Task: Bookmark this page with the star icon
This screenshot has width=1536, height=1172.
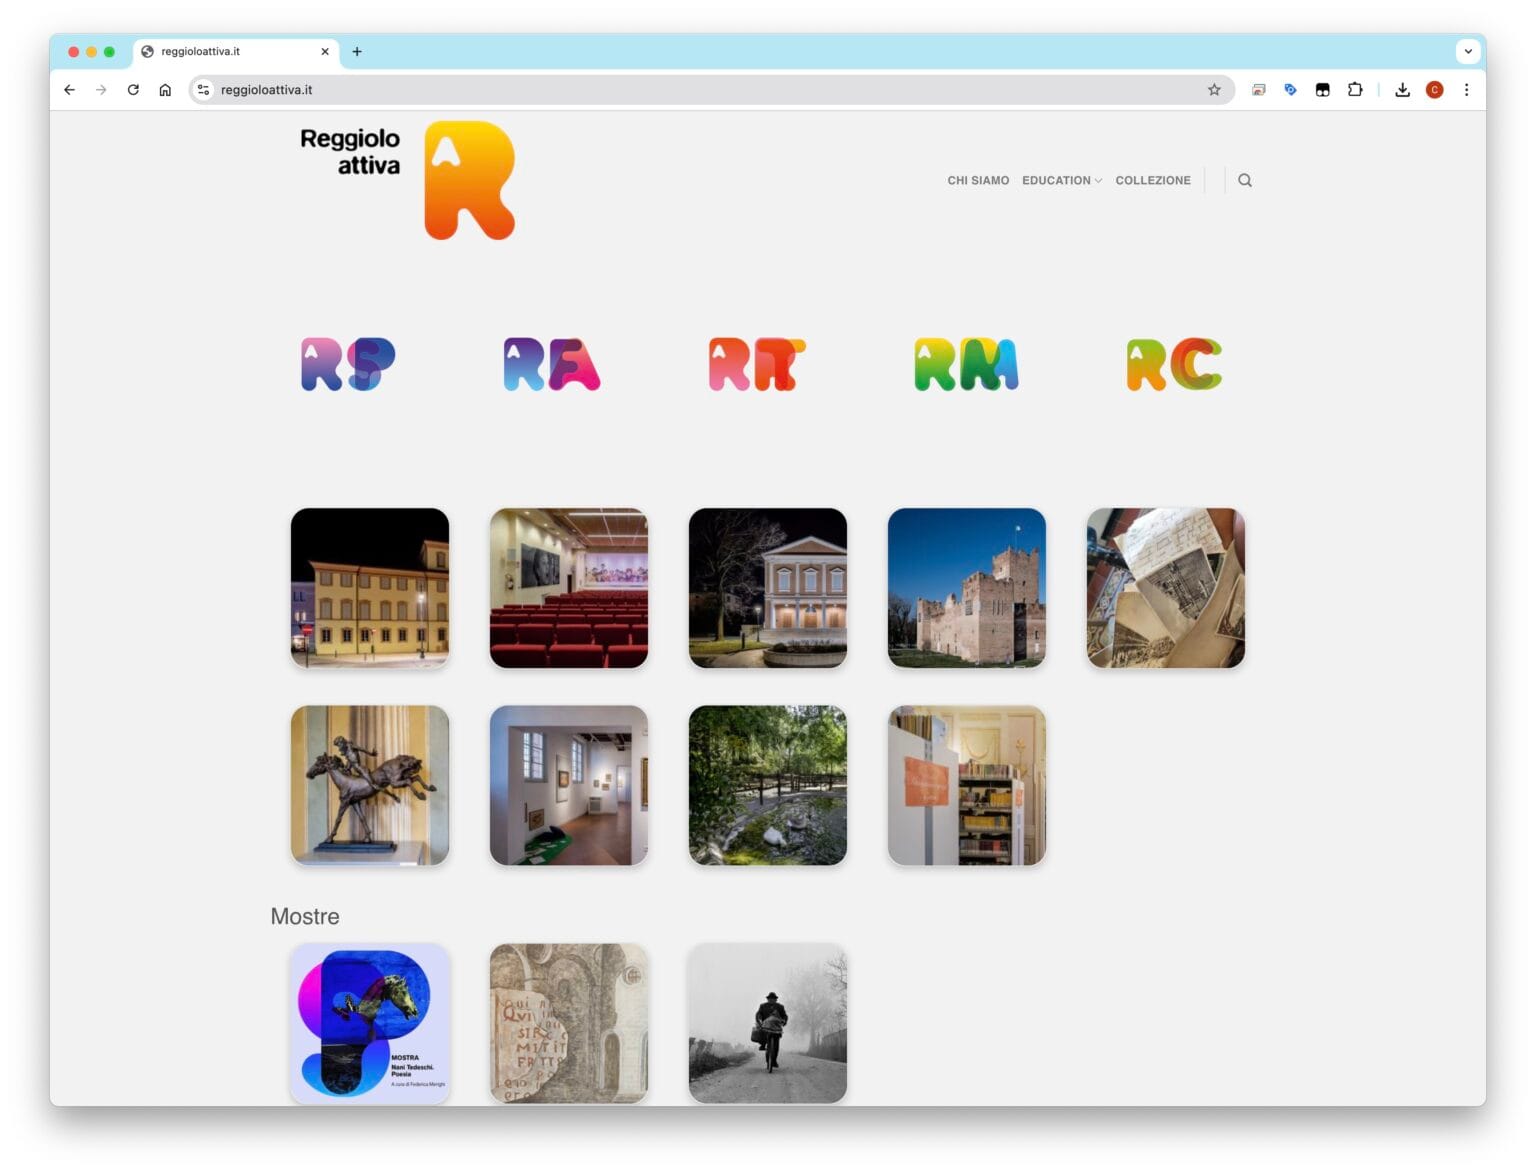Action: click(x=1214, y=90)
